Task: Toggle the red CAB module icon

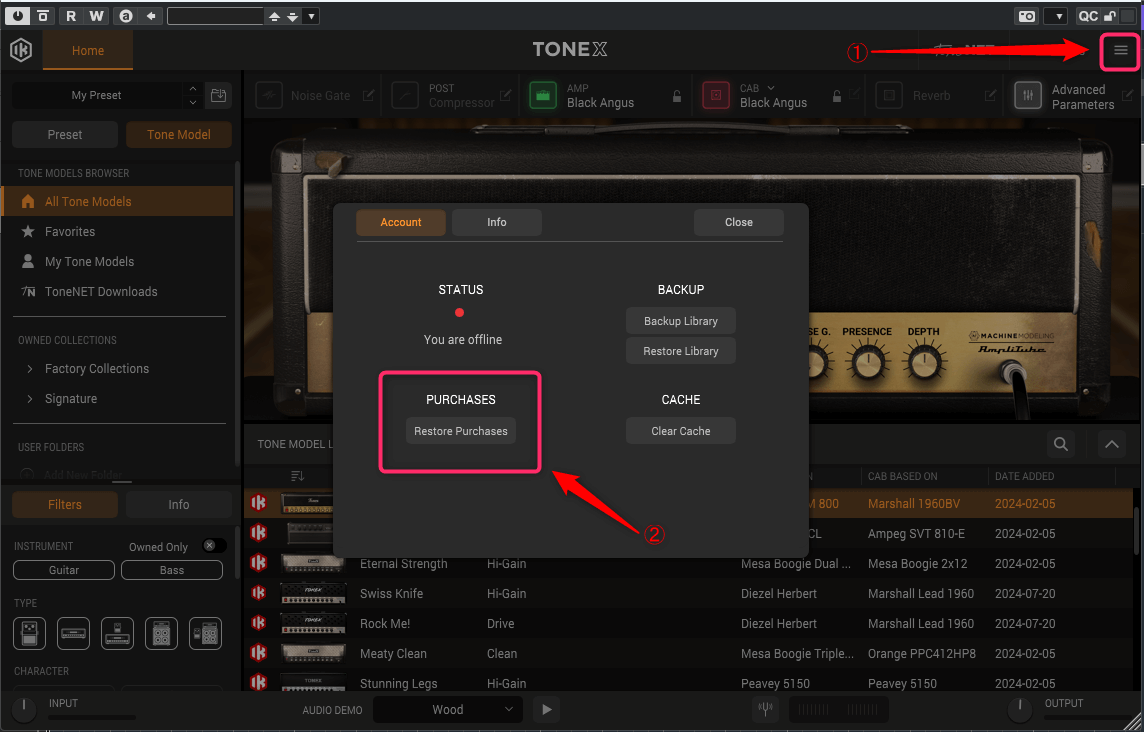Action: point(716,96)
